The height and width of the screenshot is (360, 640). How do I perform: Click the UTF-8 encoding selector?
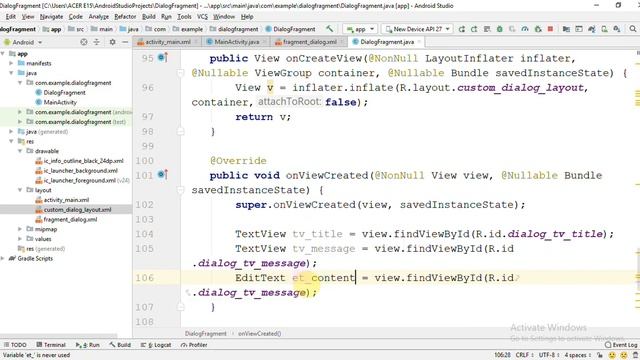pos(548,355)
